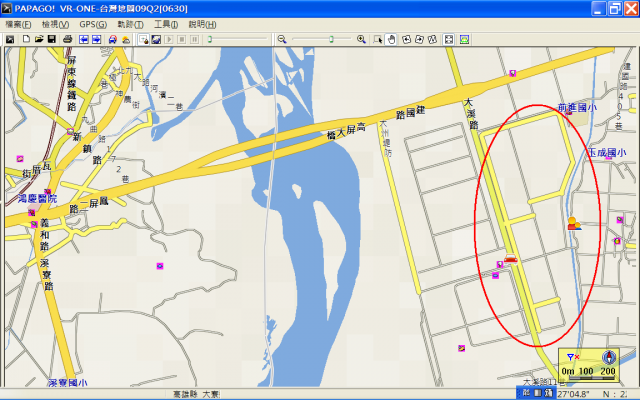Zoom in with the plus magnifier

(x=361, y=39)
